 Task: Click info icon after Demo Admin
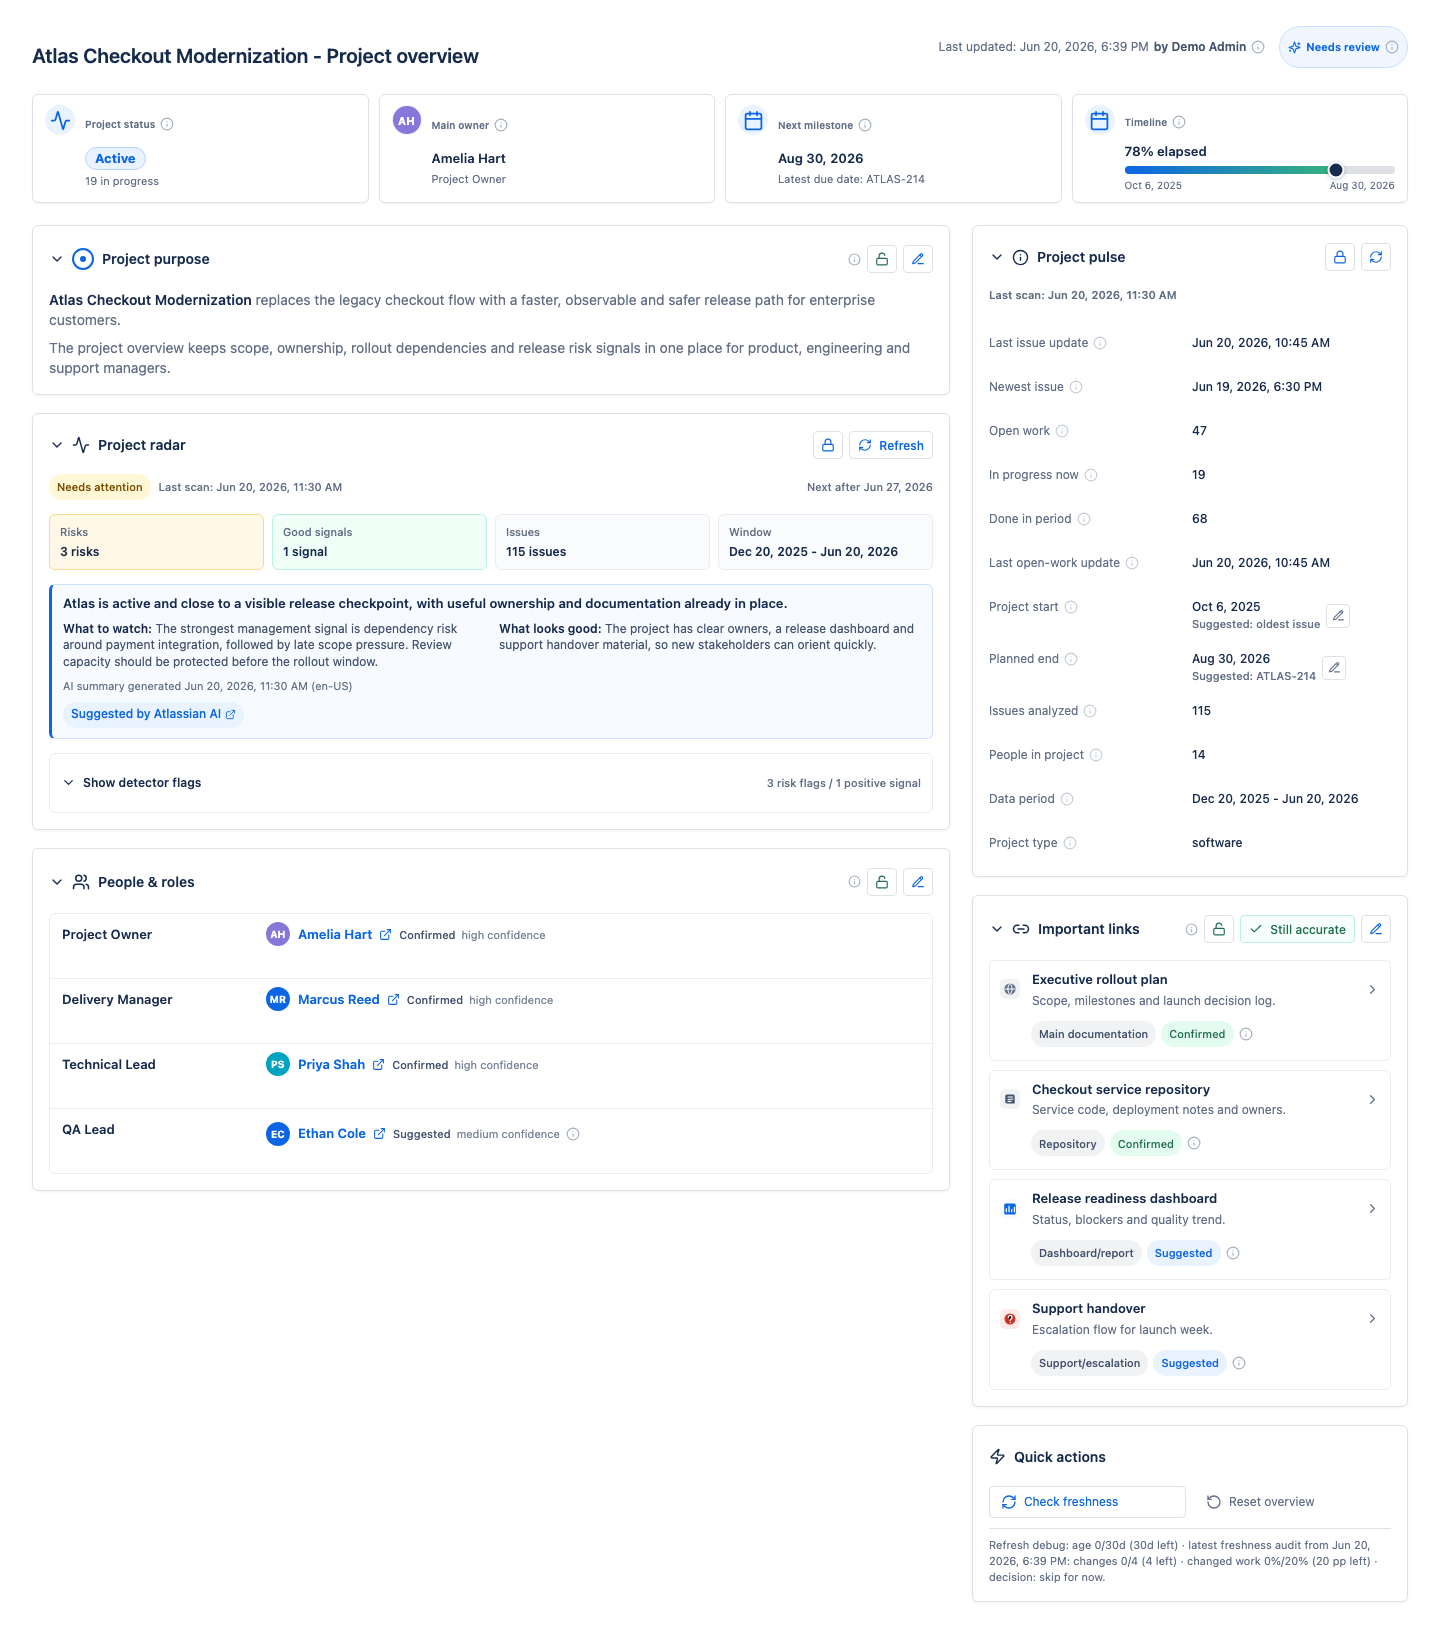click(x=1258, y=47)
